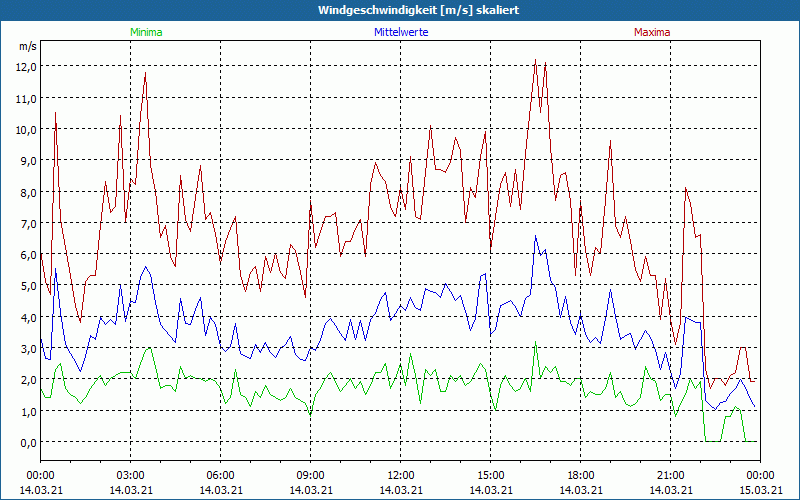Click the 06:00 time axis label
800x500 pixels.
220,476
